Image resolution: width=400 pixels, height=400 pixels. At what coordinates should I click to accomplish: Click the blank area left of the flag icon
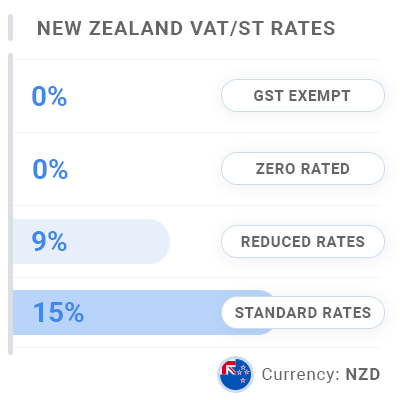pyautogui.click(x=113, y=374)
